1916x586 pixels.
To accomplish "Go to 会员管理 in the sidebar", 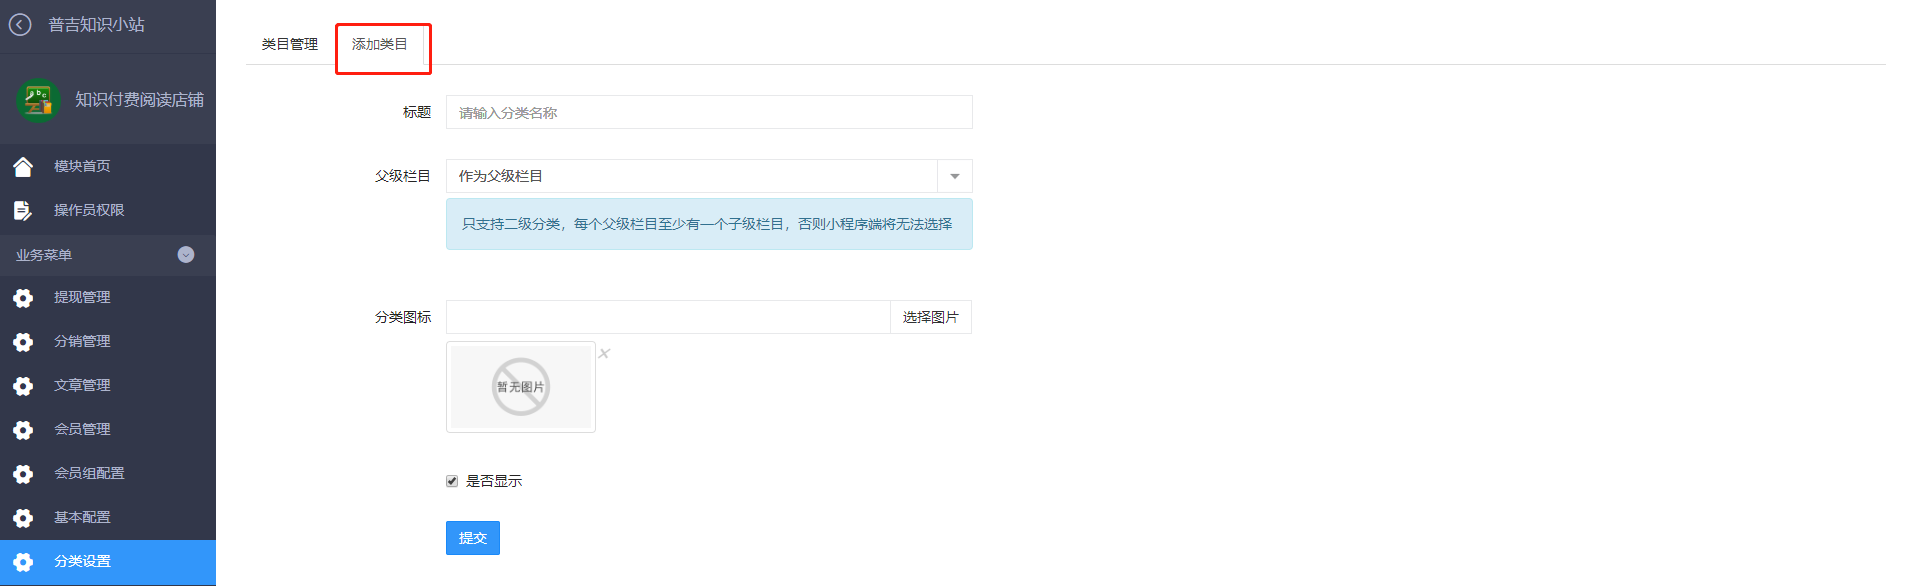I will [x=108, y=430].
